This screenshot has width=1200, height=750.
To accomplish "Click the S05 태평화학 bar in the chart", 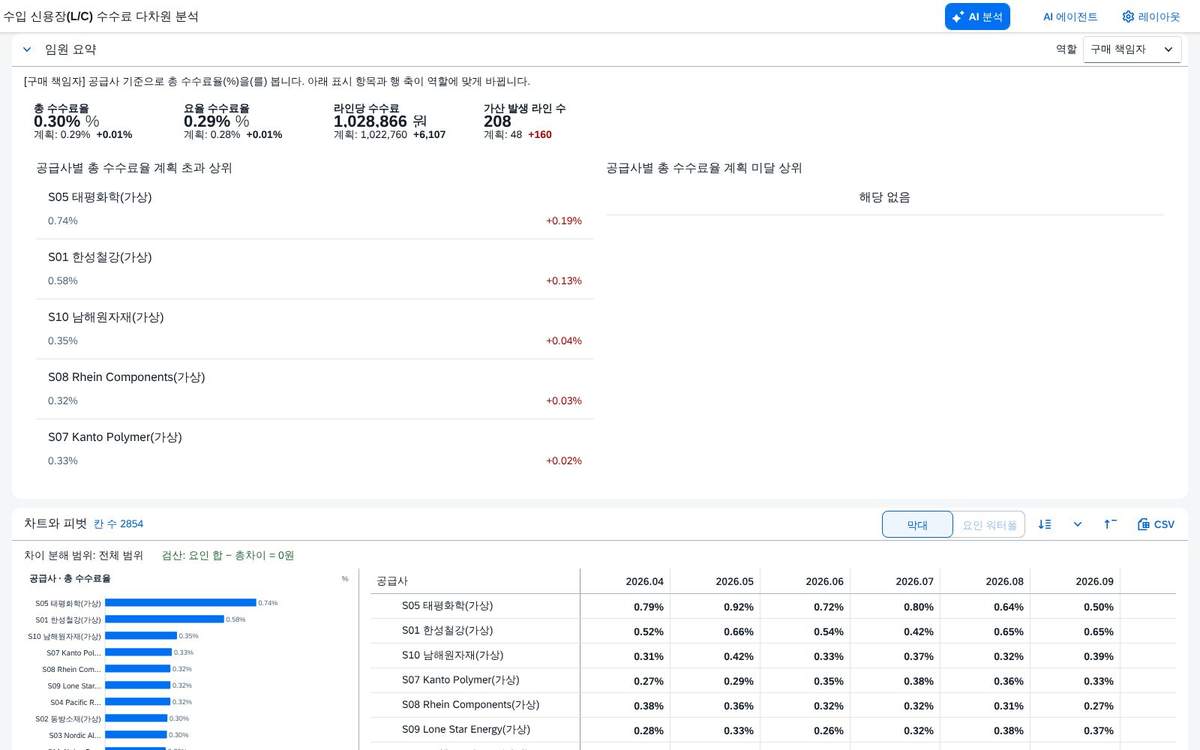I will pos(180,603).
